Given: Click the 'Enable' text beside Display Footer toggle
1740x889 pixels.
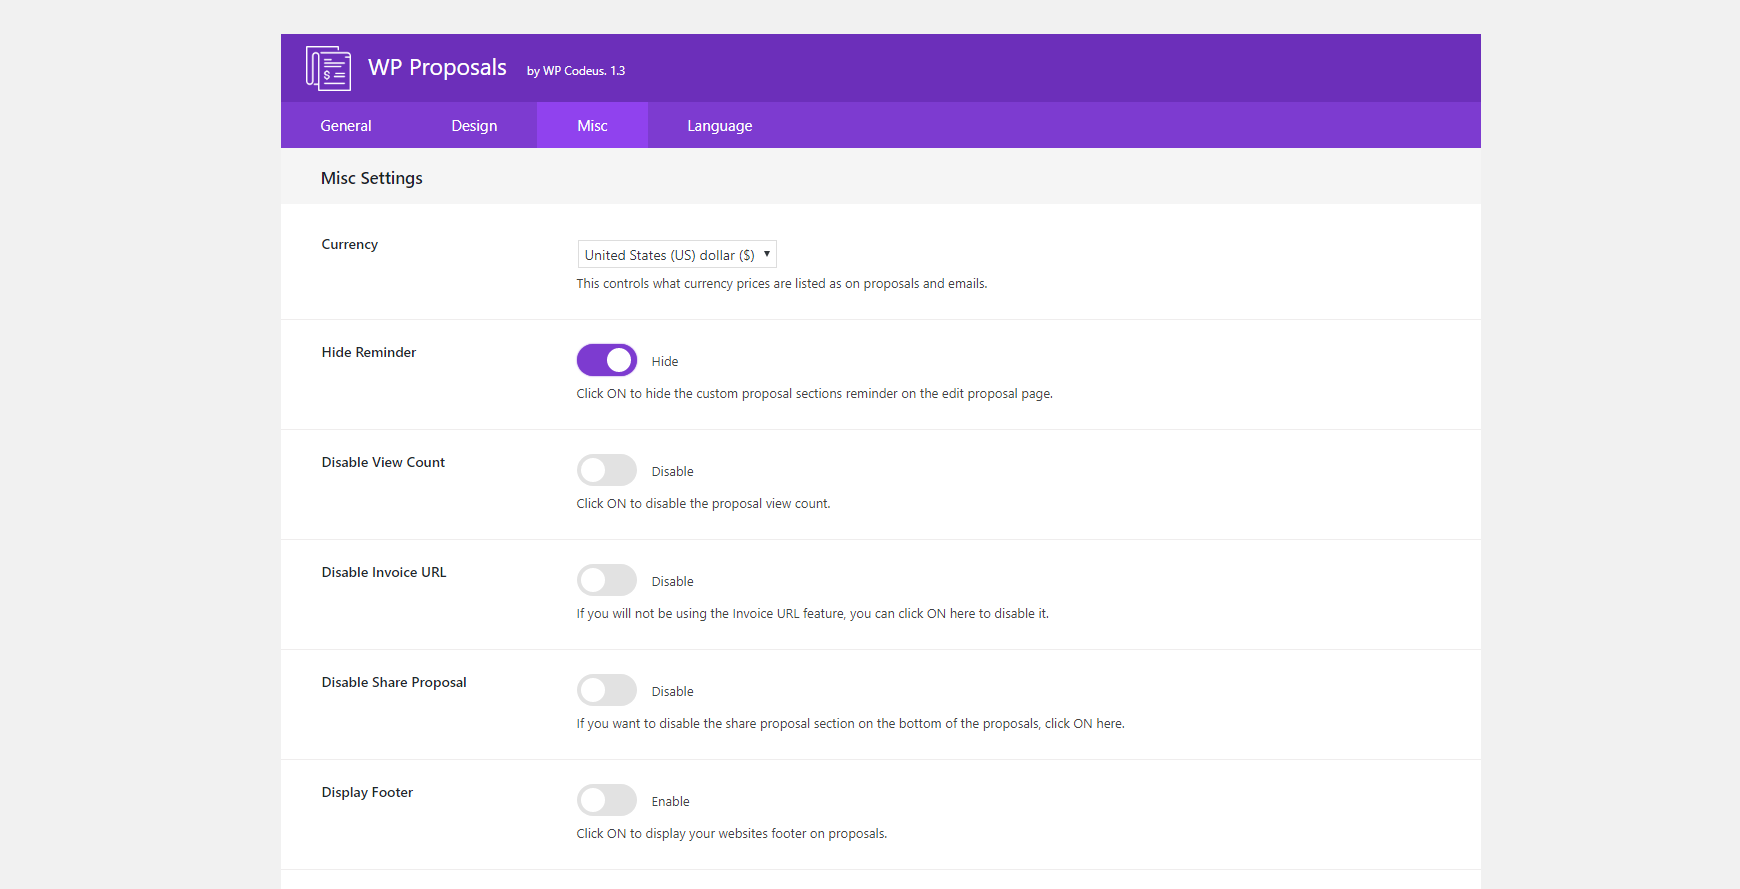Looking at the screenshot, I should [671, 801].
